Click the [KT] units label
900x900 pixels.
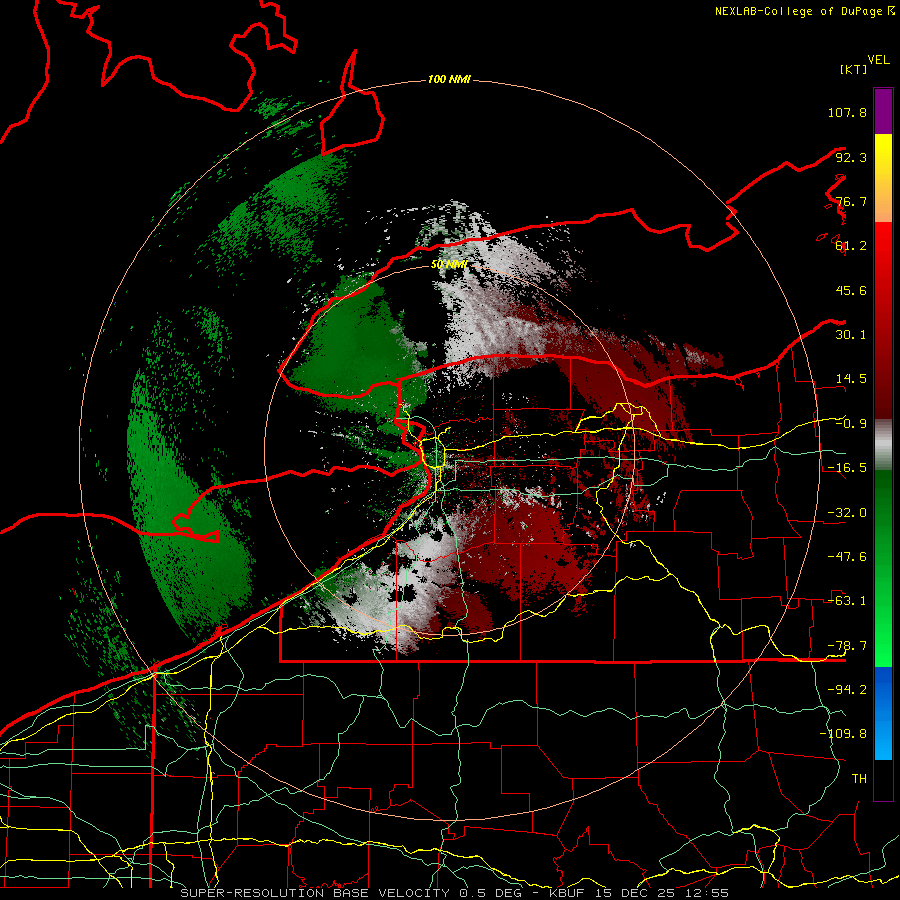click(x=853, y=69)
